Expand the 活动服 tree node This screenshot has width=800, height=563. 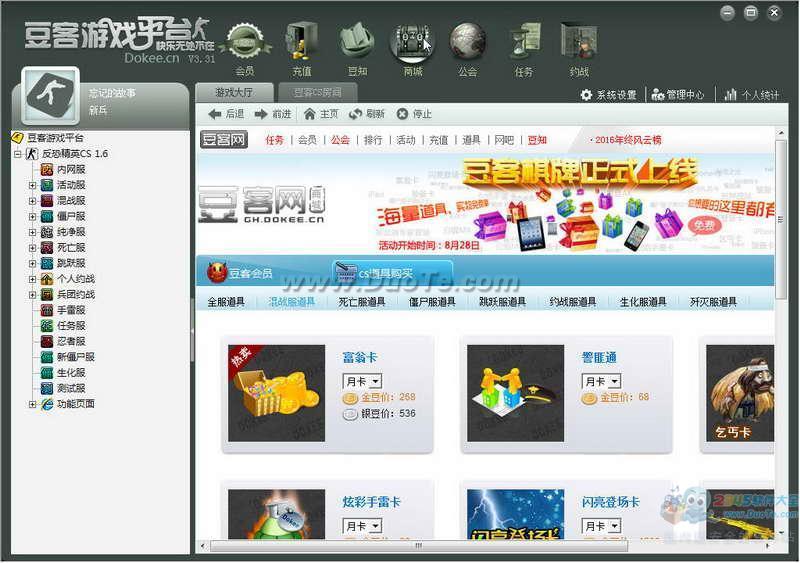(x=32, y=185)
